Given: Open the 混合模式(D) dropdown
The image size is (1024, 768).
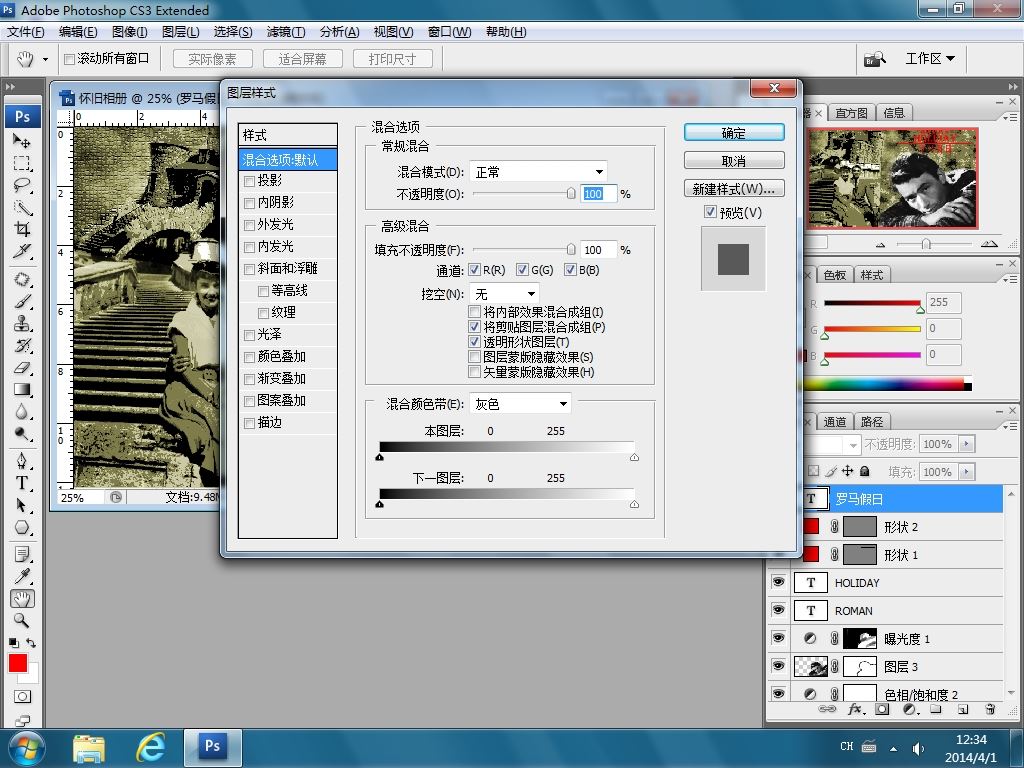Looking at the screenshot, I should (x=538, y=172).
